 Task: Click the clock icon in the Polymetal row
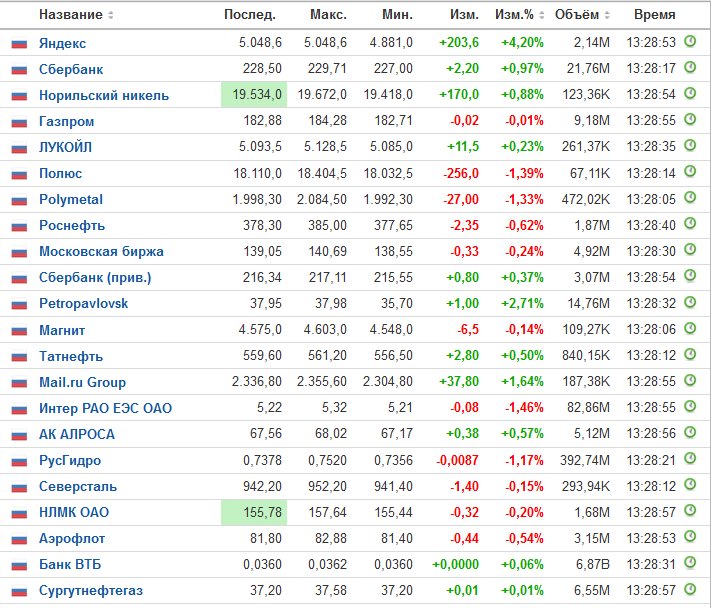[x=690, y=198]
